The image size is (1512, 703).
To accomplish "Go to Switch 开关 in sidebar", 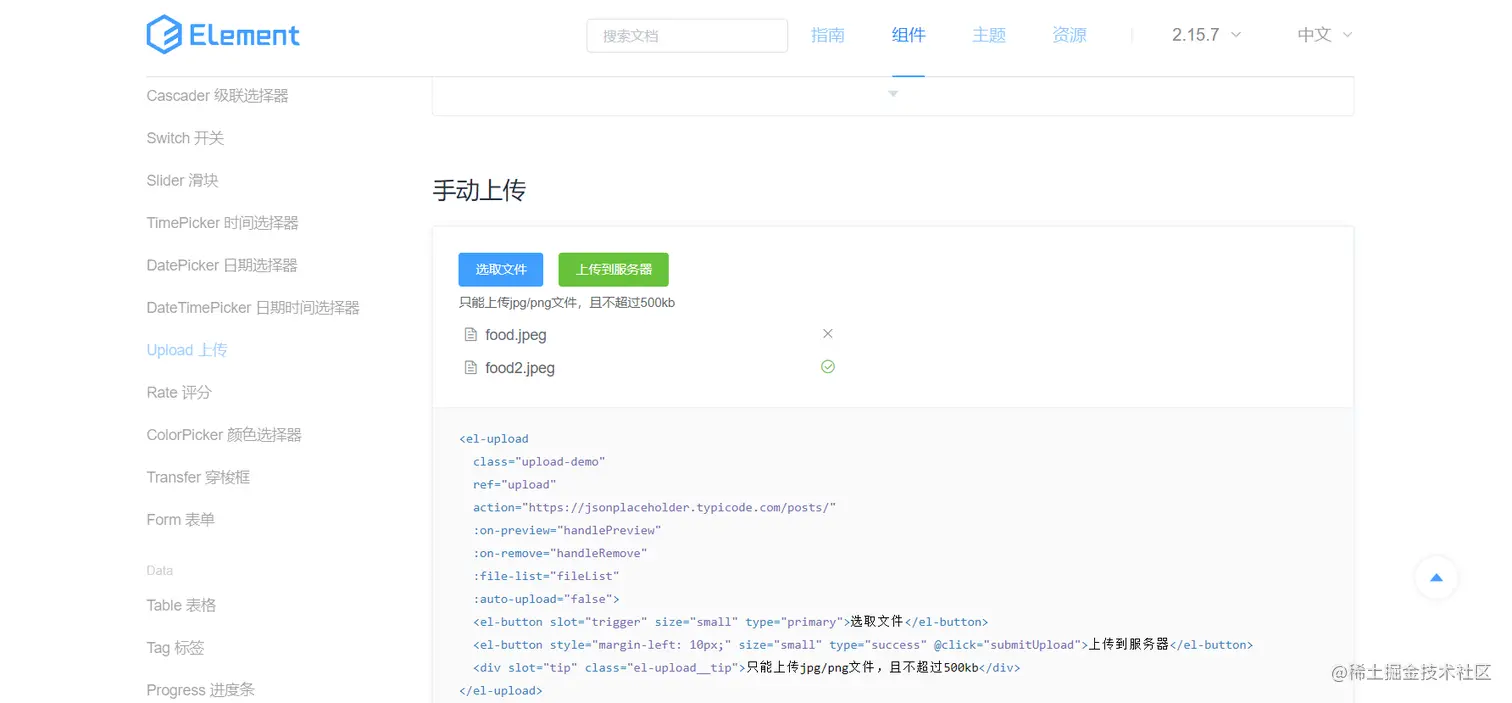I will point(185,138).
